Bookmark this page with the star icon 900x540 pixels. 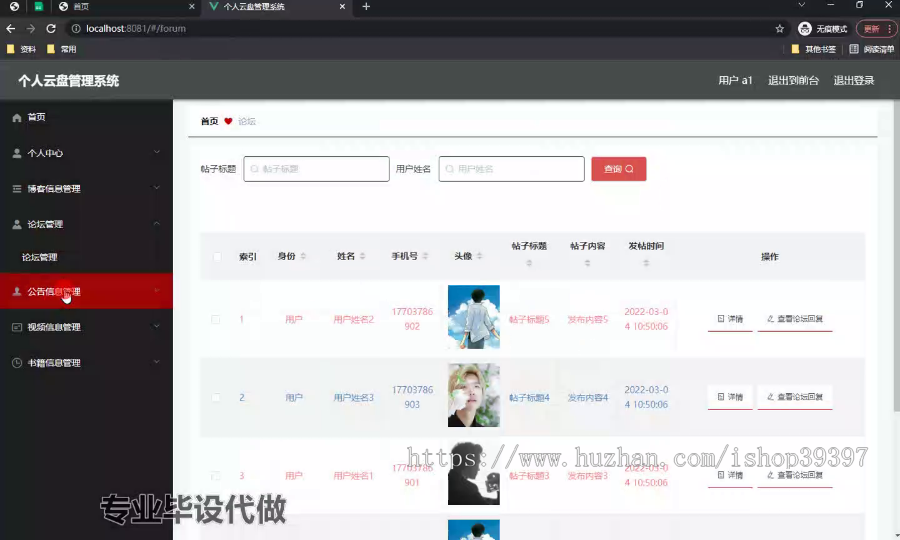779,29
